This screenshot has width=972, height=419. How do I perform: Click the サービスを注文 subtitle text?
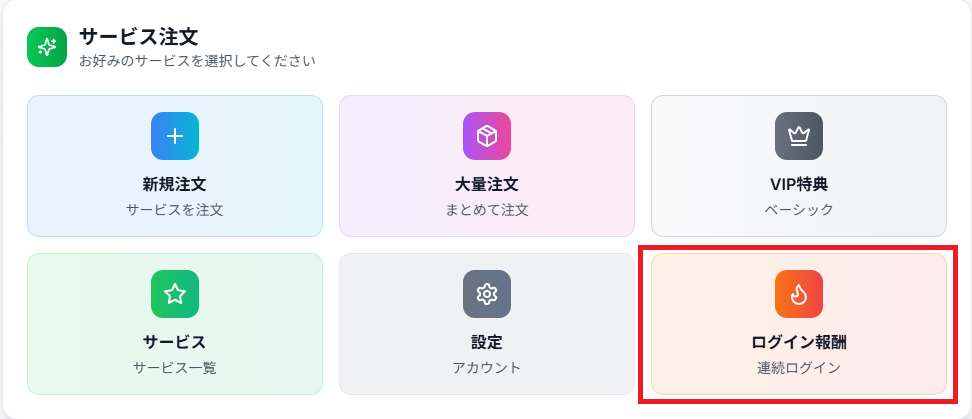tap(175, 210)
